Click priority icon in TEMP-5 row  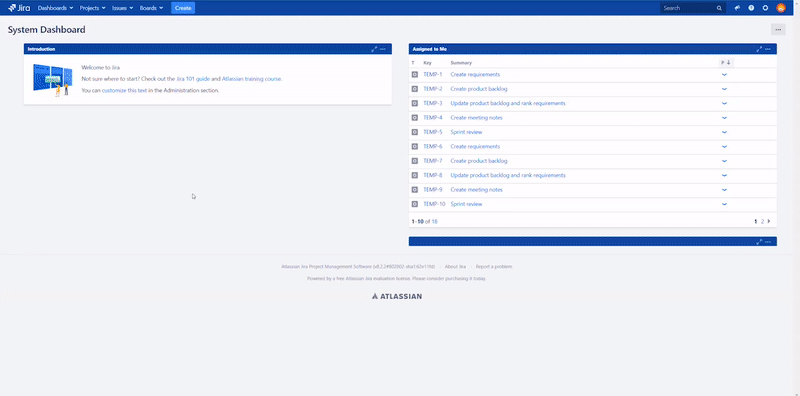pyautogui.click(x=724, y=132)
